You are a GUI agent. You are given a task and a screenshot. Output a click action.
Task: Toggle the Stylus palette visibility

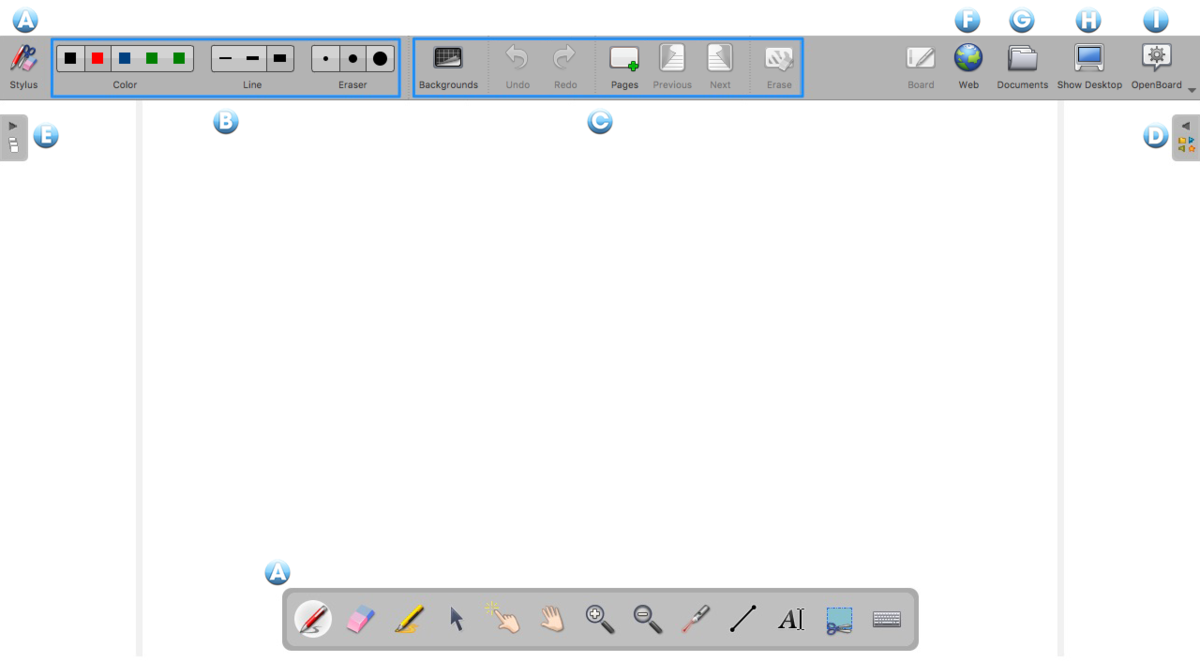23,66
